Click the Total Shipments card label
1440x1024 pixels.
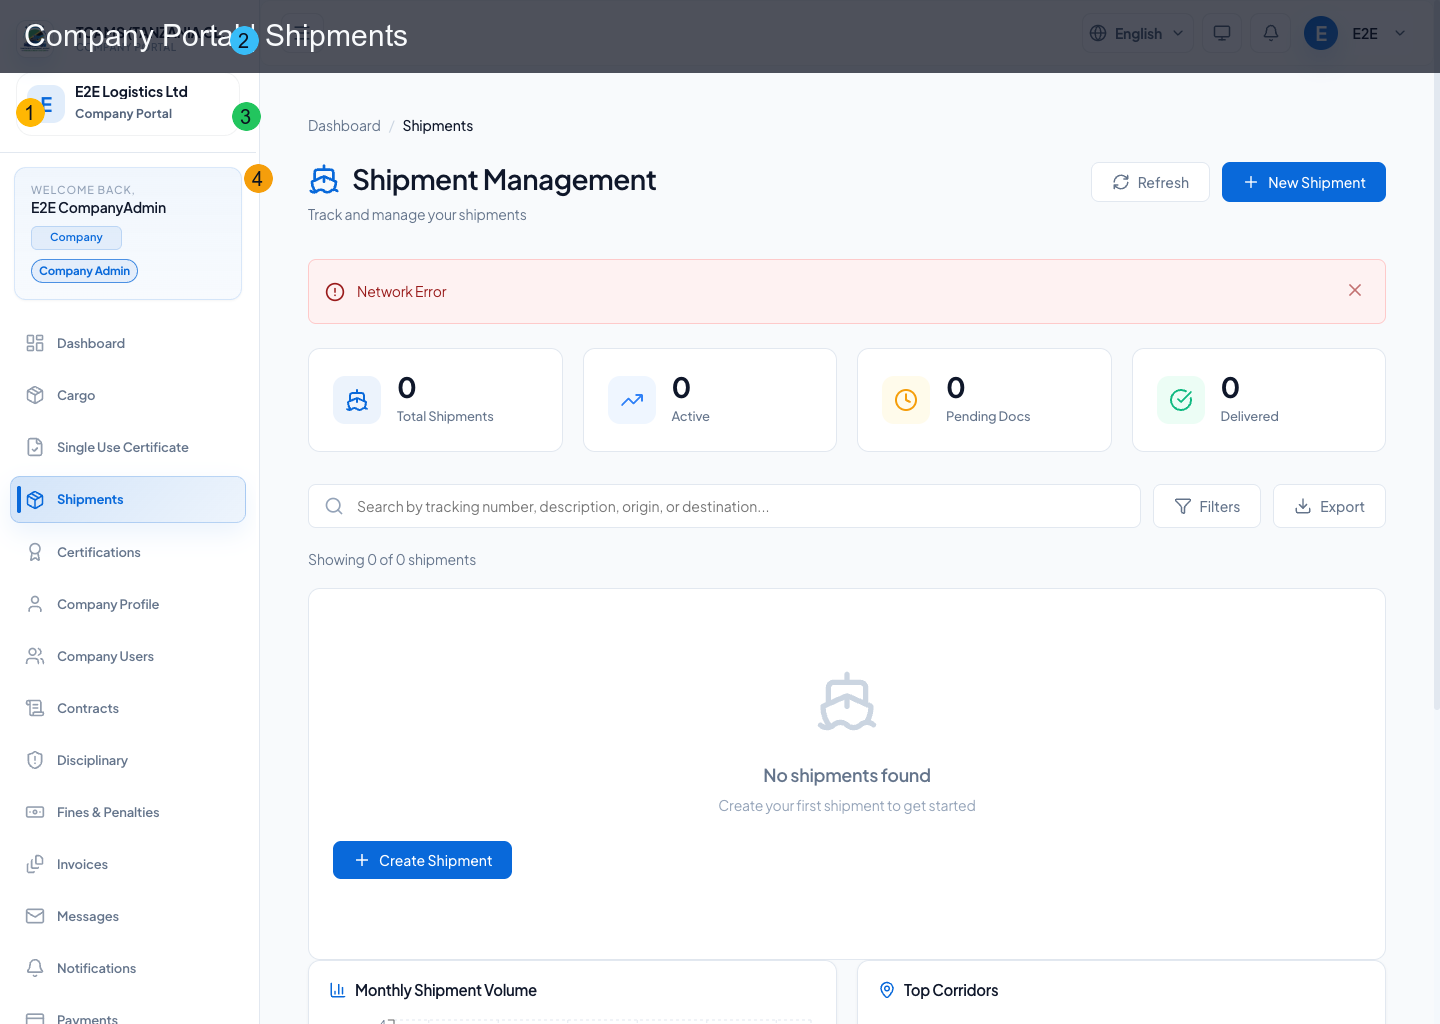(x=445, y=417)
